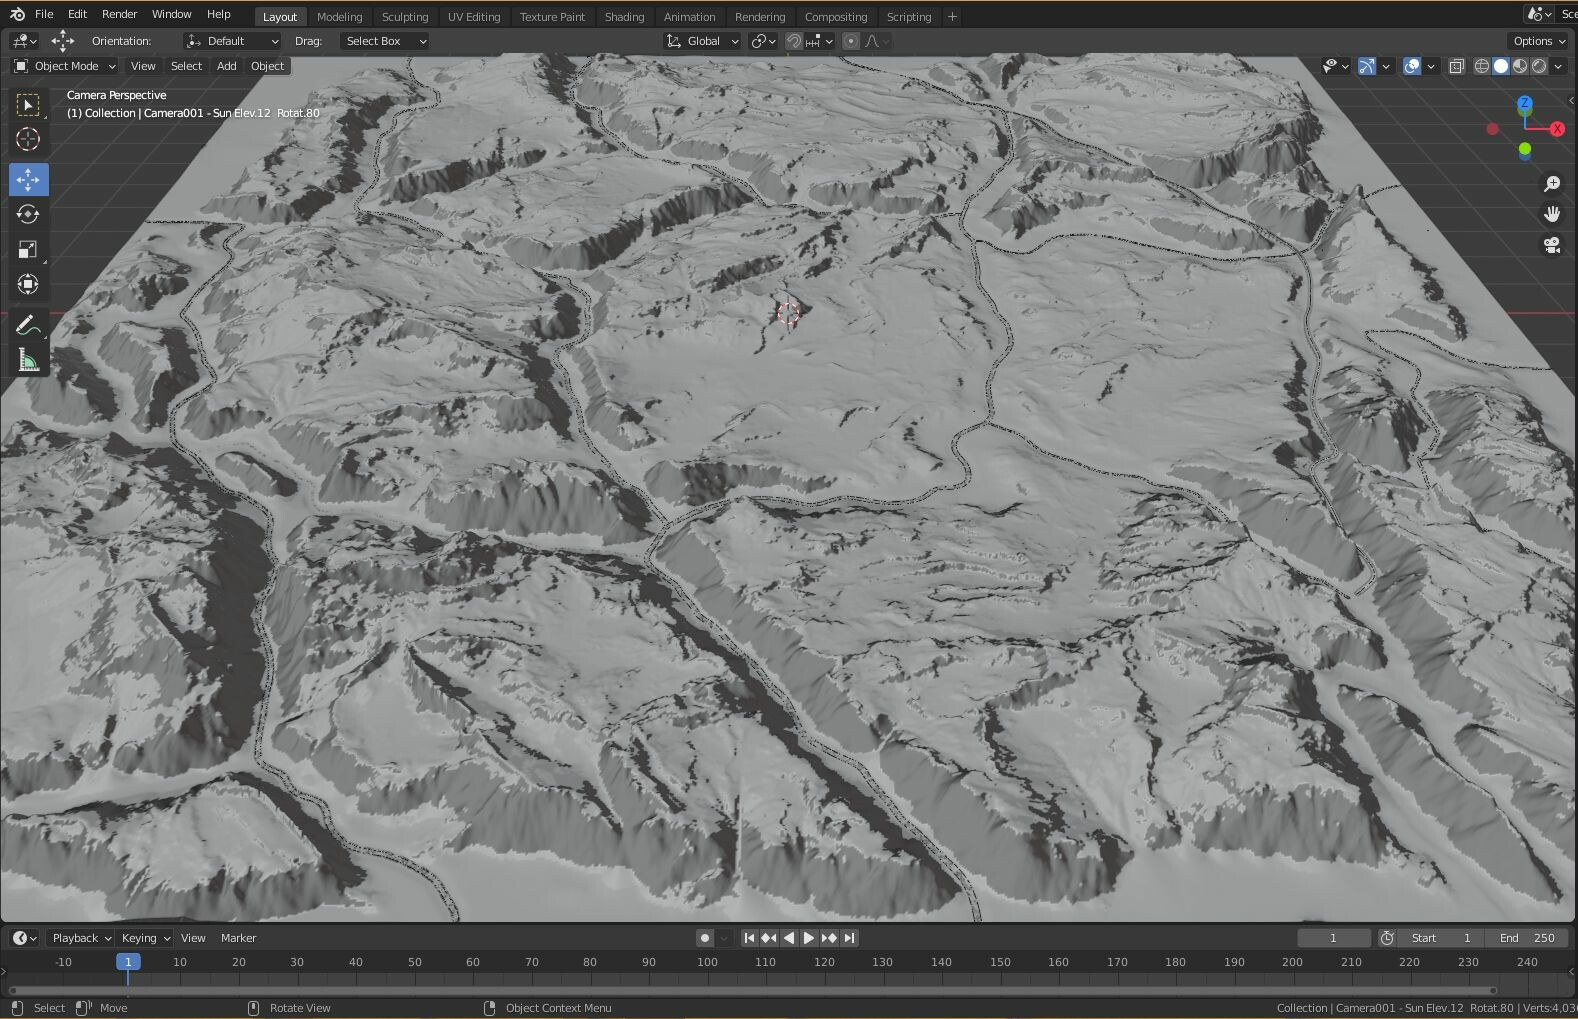
Task: Toggle X-ray view button
Action: click(x=1457, y=66)
